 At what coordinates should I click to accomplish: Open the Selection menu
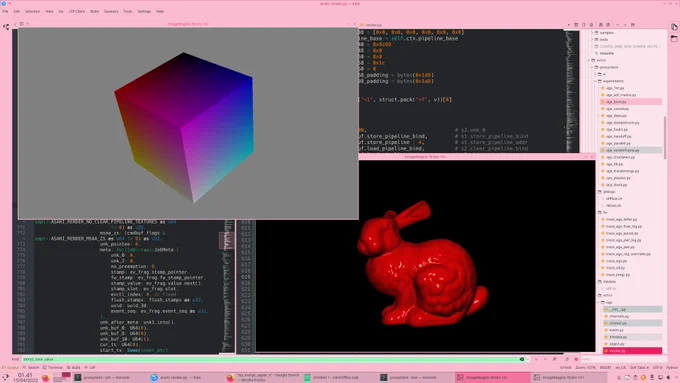tap(32, 11)
